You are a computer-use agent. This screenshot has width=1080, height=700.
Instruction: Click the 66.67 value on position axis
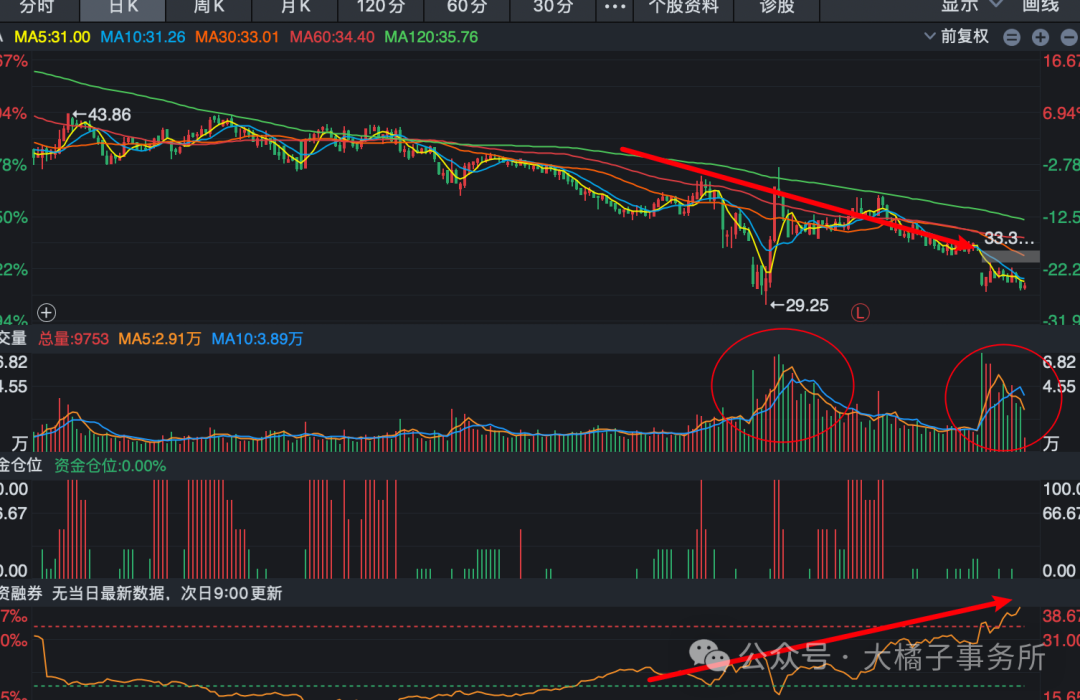[x=1061, y=514]
